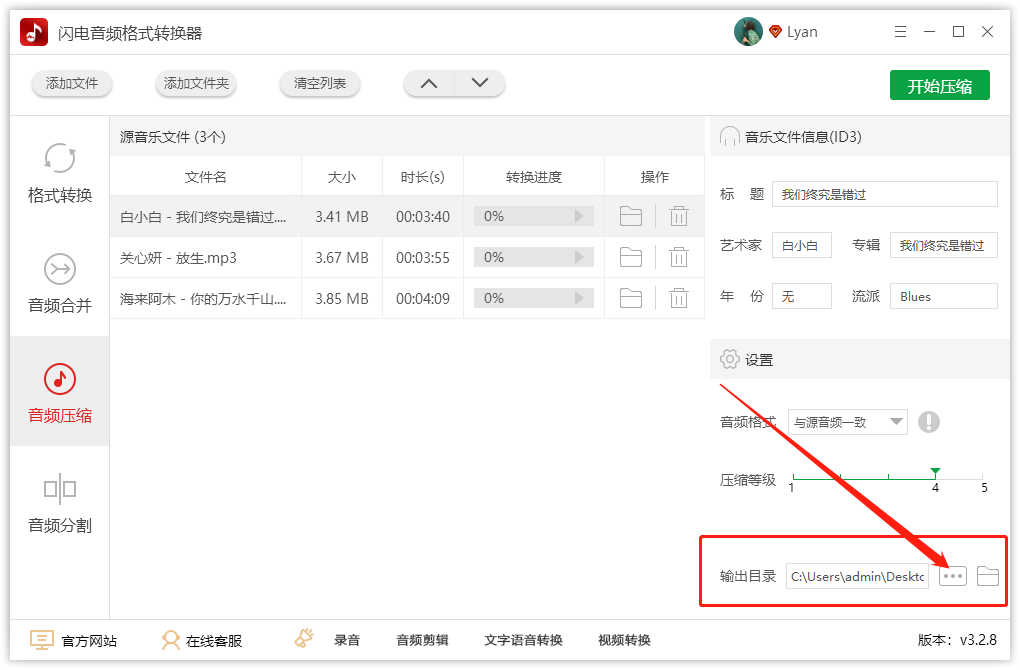Image resolution: width=1020 pixels, height=670 pixels.
Task: Switch to 格式转换 tab
Action: [60, 172]
